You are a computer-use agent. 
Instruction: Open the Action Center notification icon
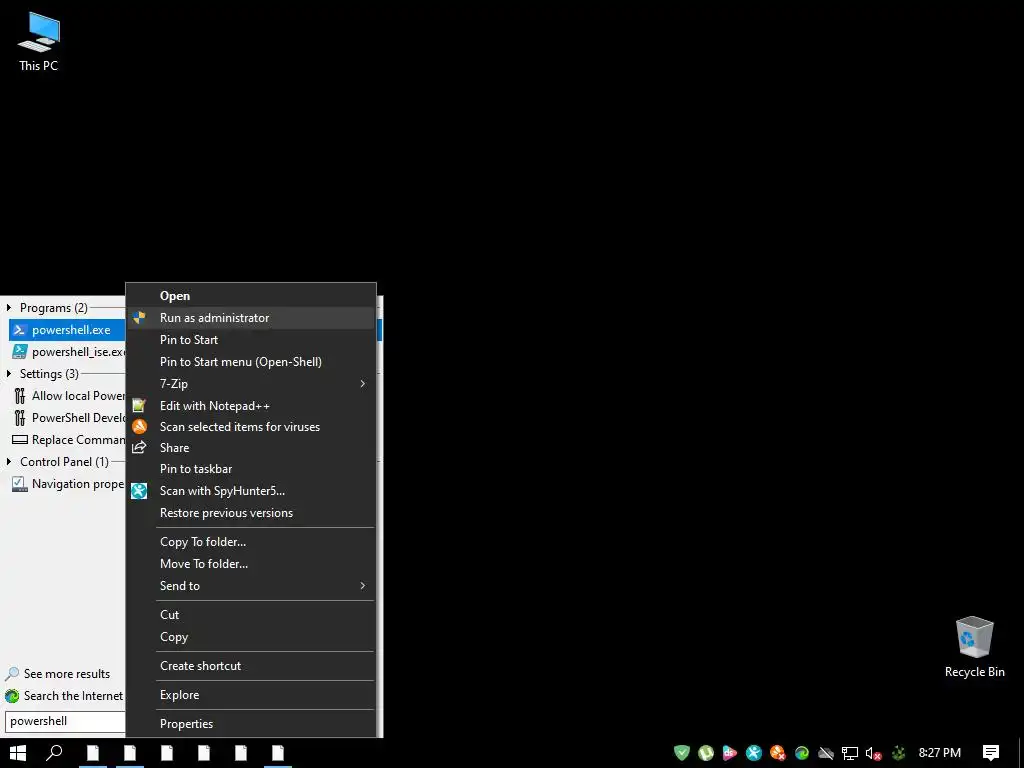pyautogui.click(x=991, y=753)
